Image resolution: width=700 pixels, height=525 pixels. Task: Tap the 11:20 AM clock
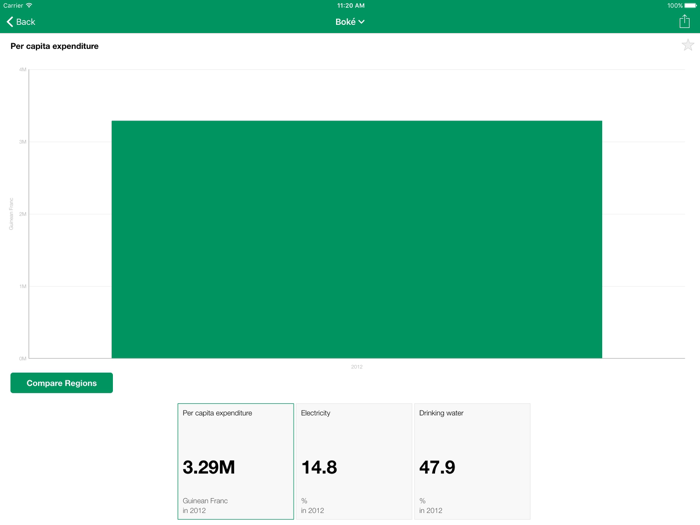tap(350, 5)
